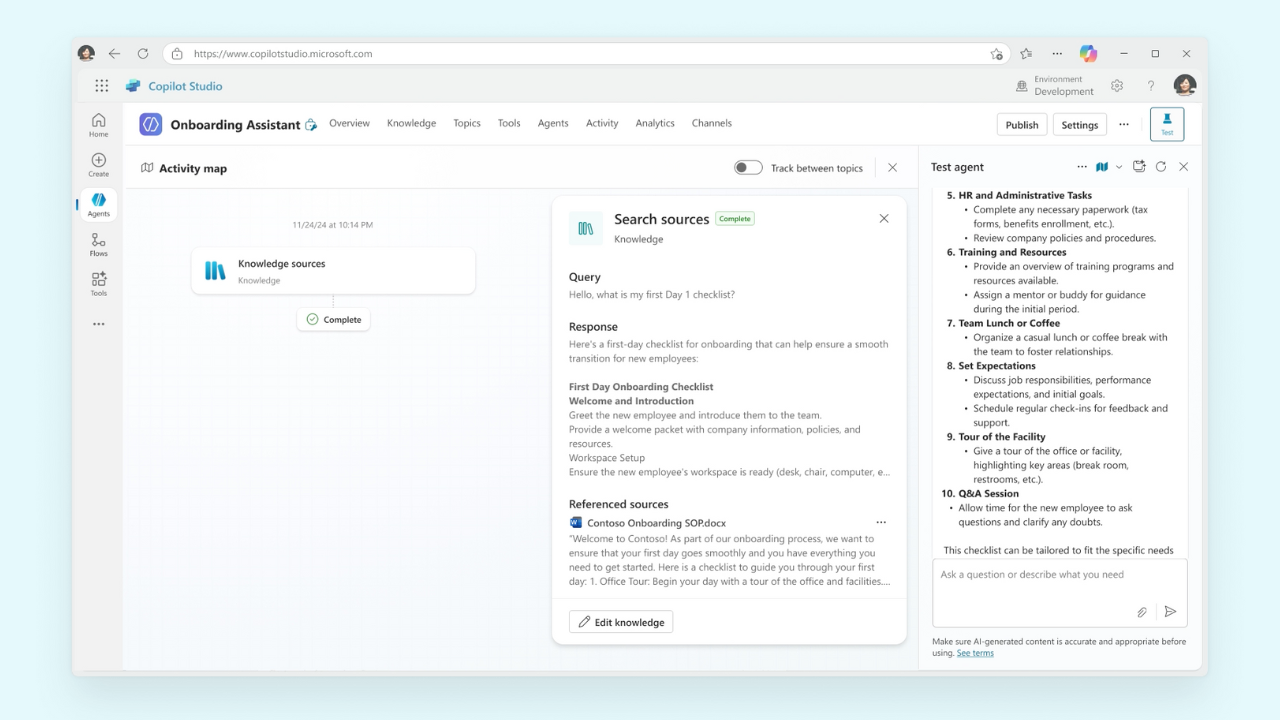Open the help question mark icon
Image resolution: width=1280 pixels, height=720 pixels.
pyautogui.click(x=1151, y=86)
